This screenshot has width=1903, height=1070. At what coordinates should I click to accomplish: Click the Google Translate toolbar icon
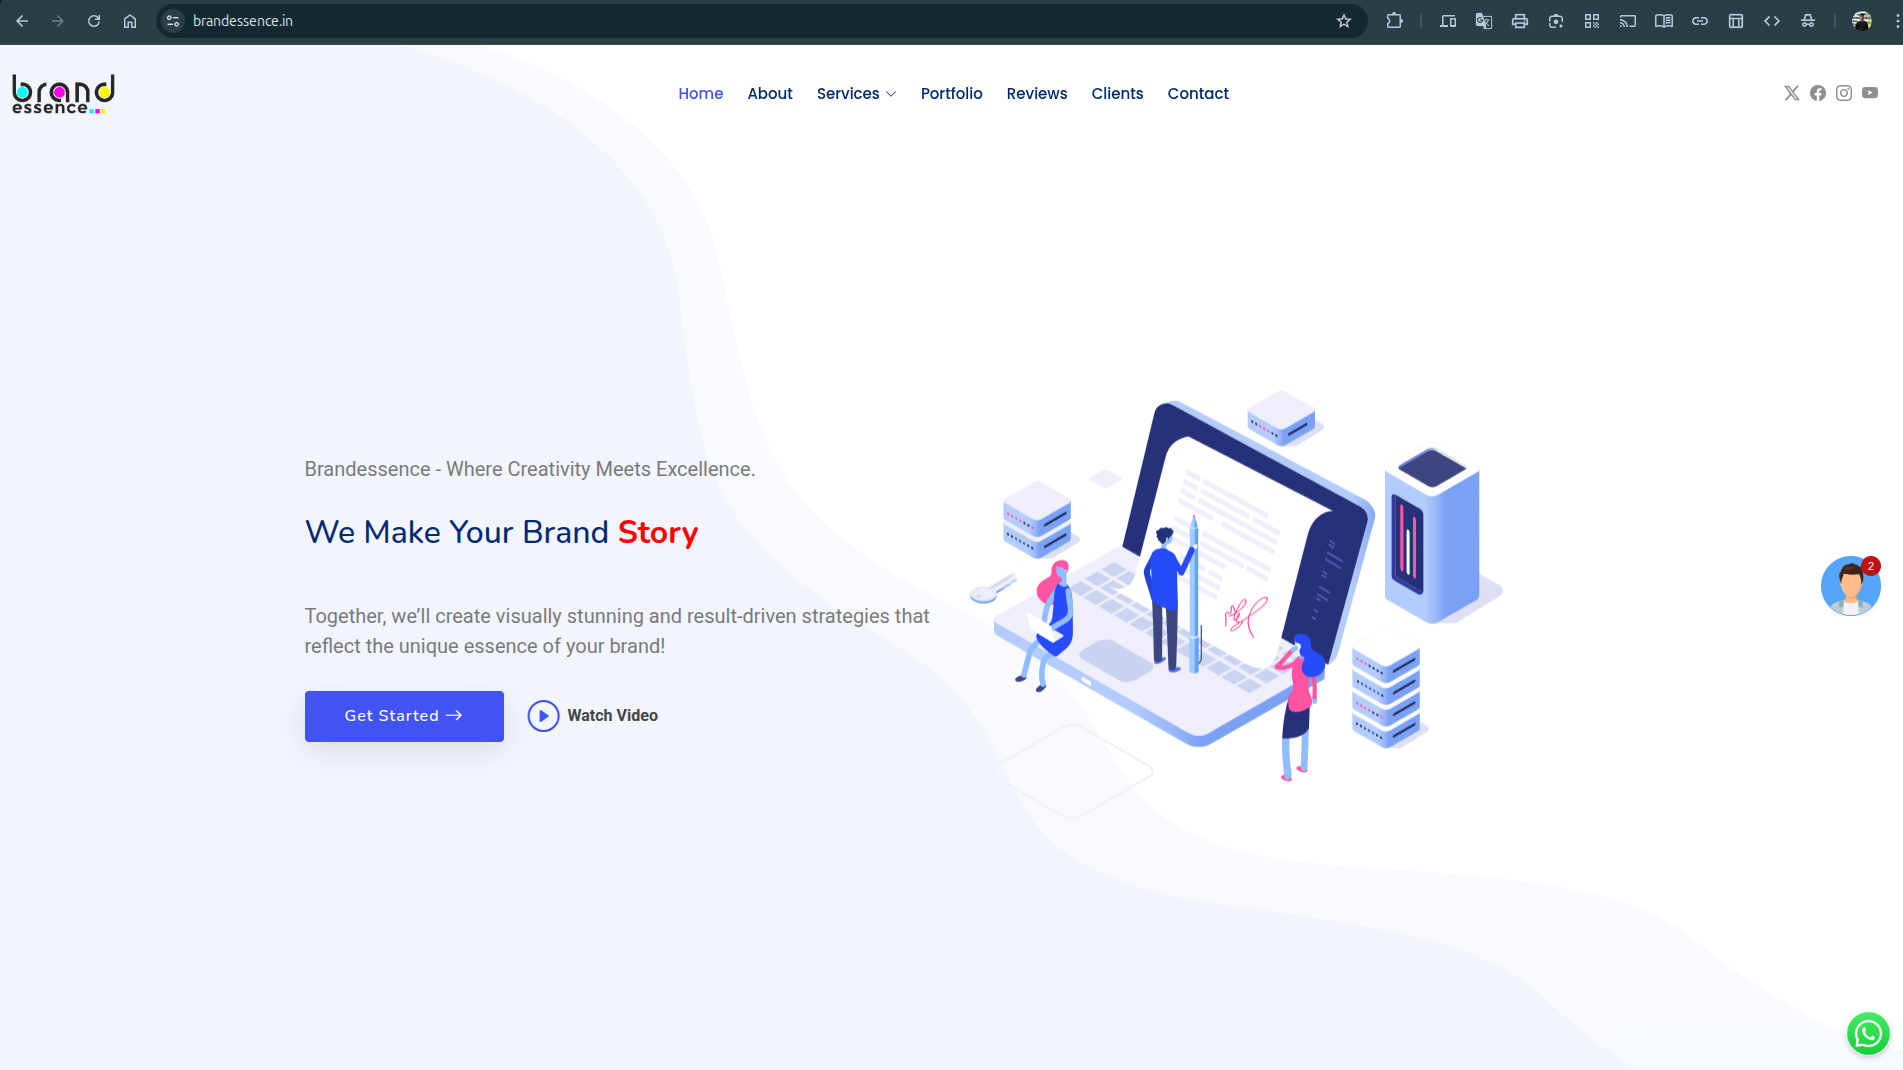(1483, 21)
